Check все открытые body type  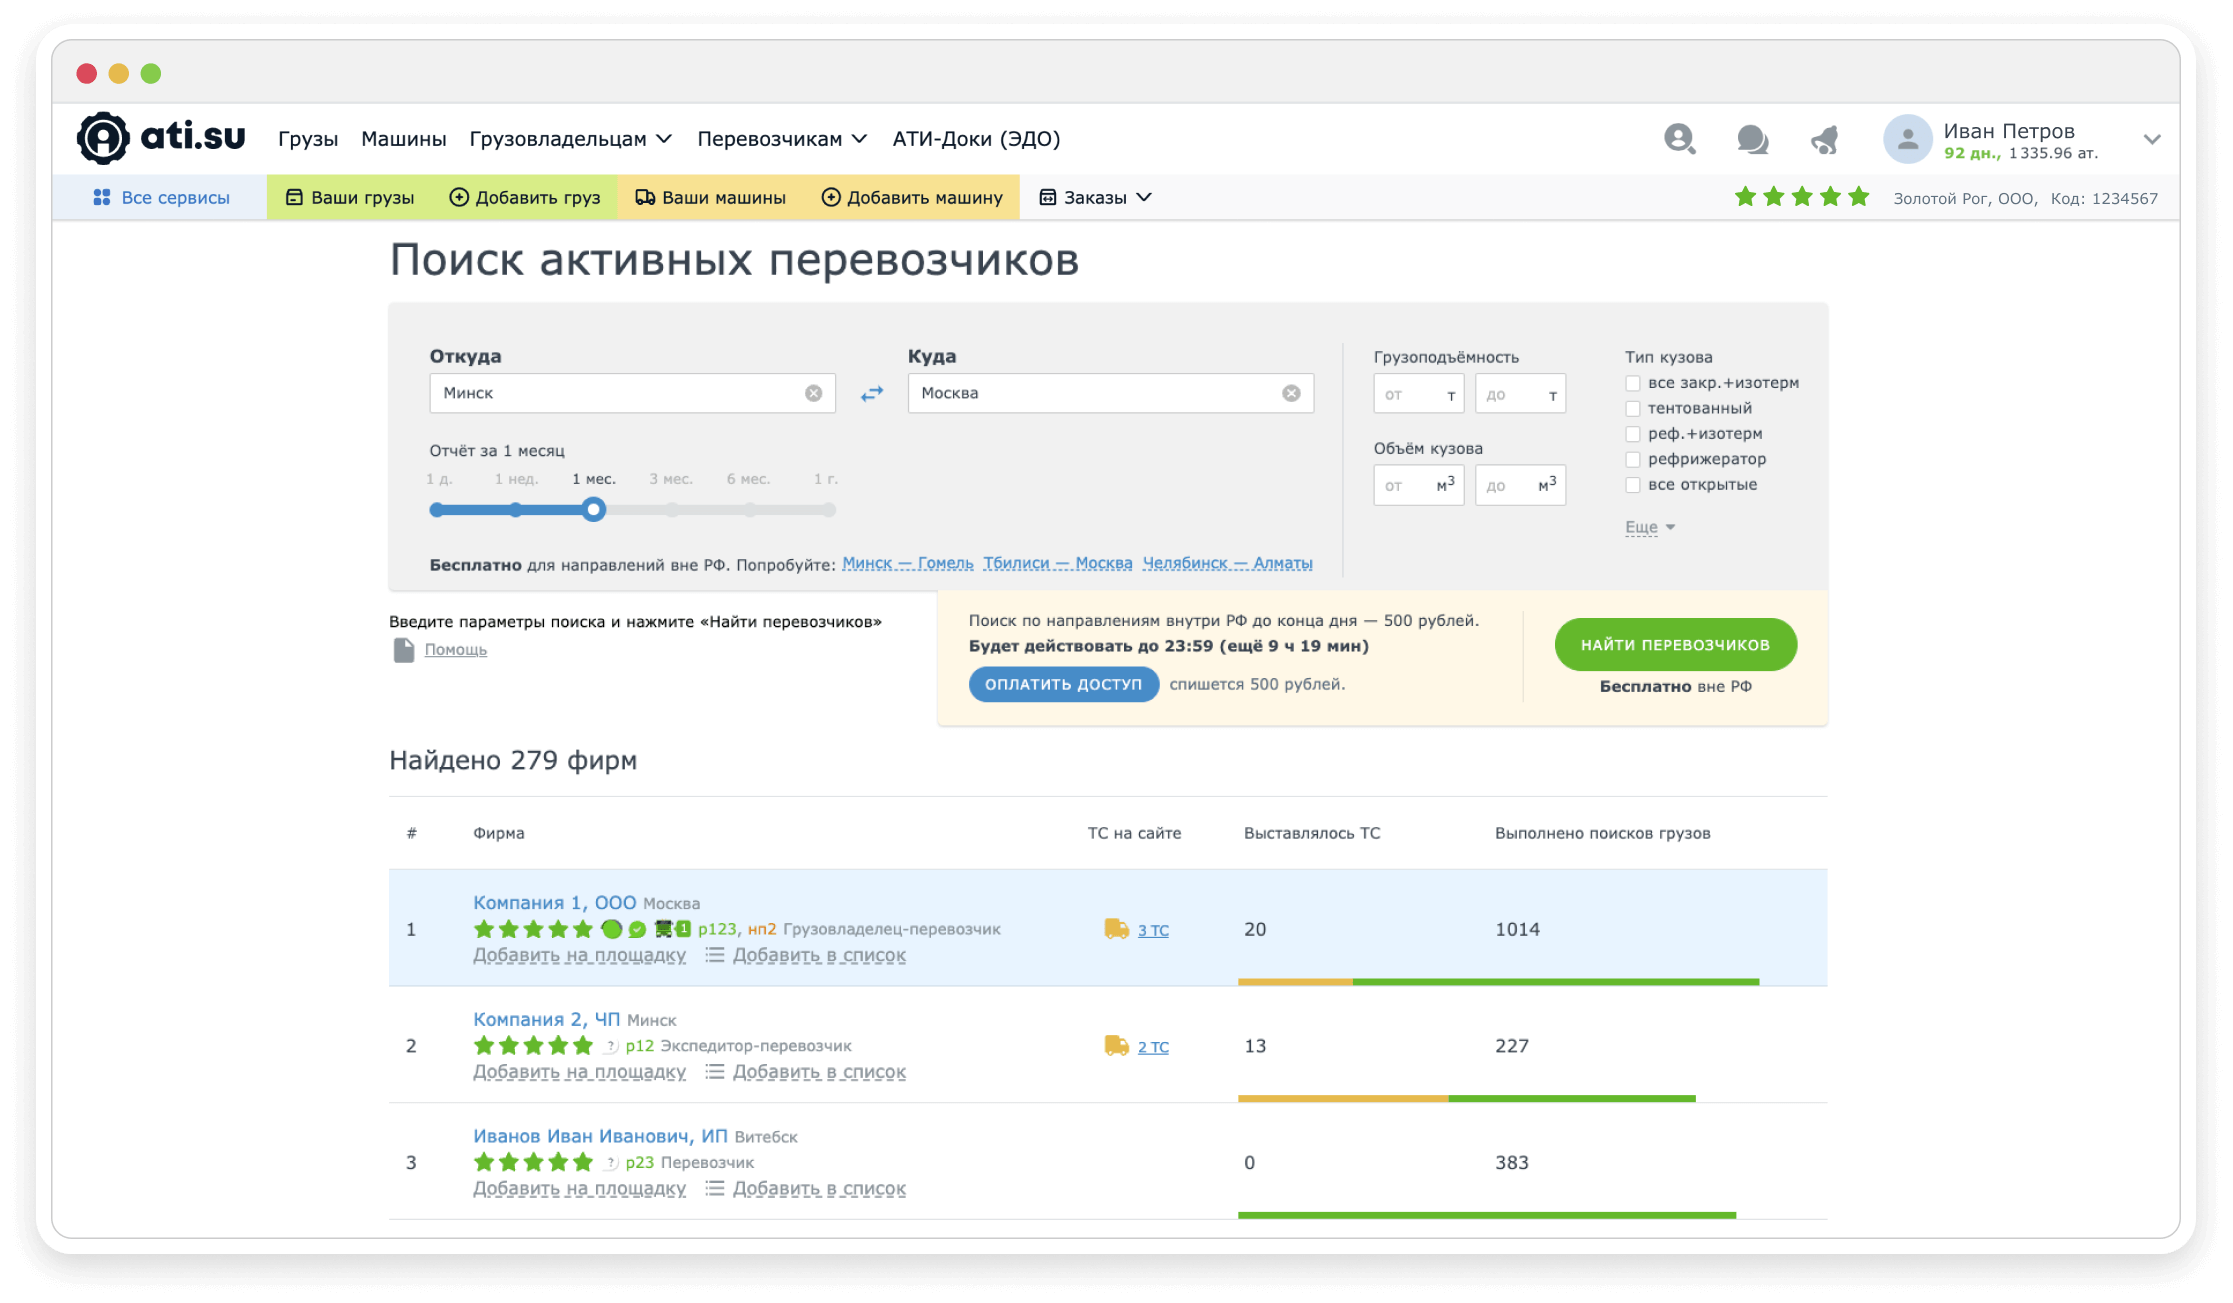click(x=1633, y=485)
